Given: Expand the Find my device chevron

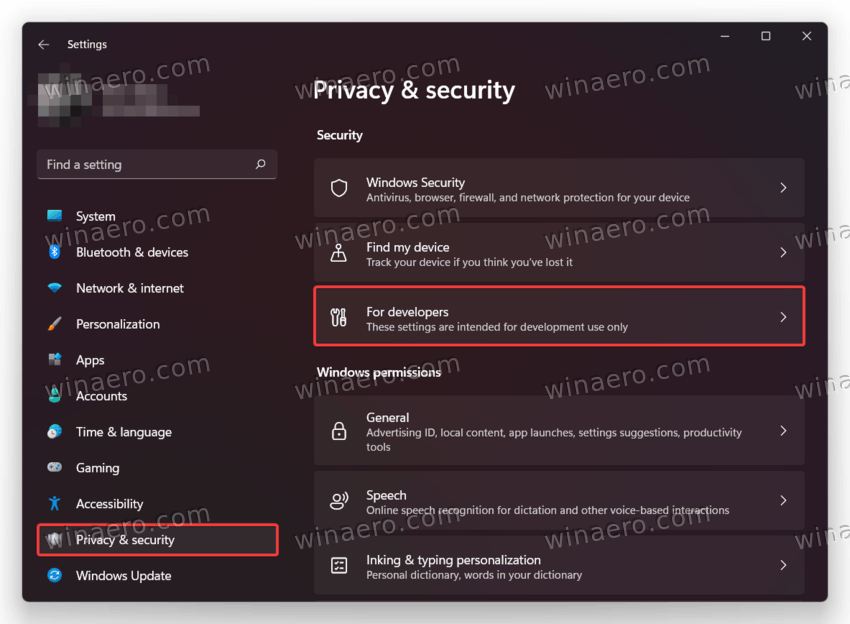Looking at the screenshot, I should (x=783, y=253).
